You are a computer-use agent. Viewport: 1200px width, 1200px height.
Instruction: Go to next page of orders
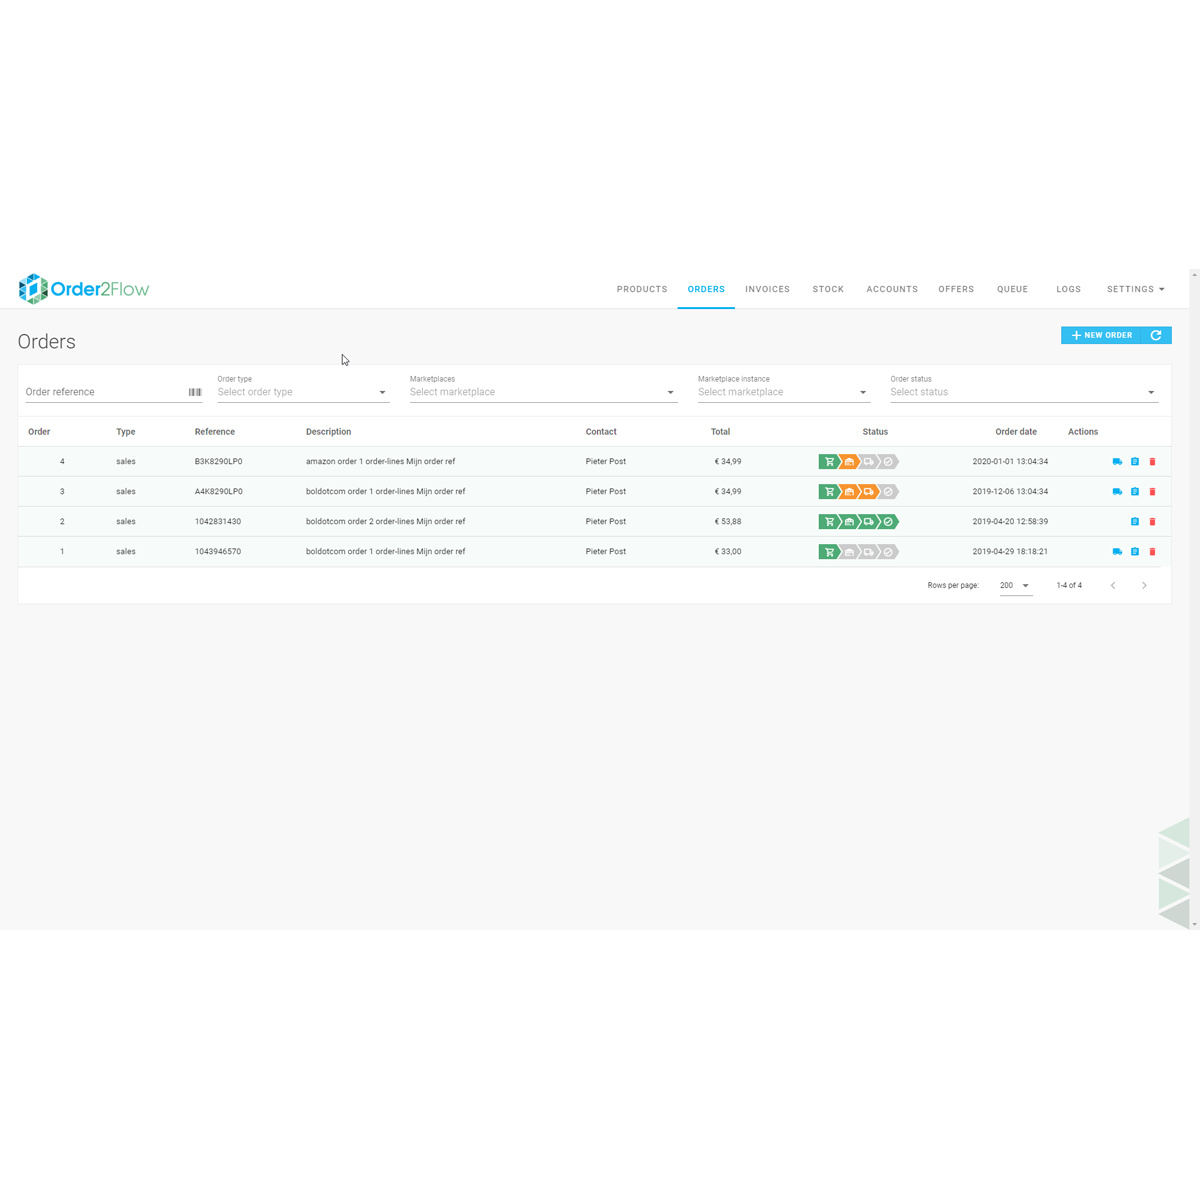(1144, 585)
